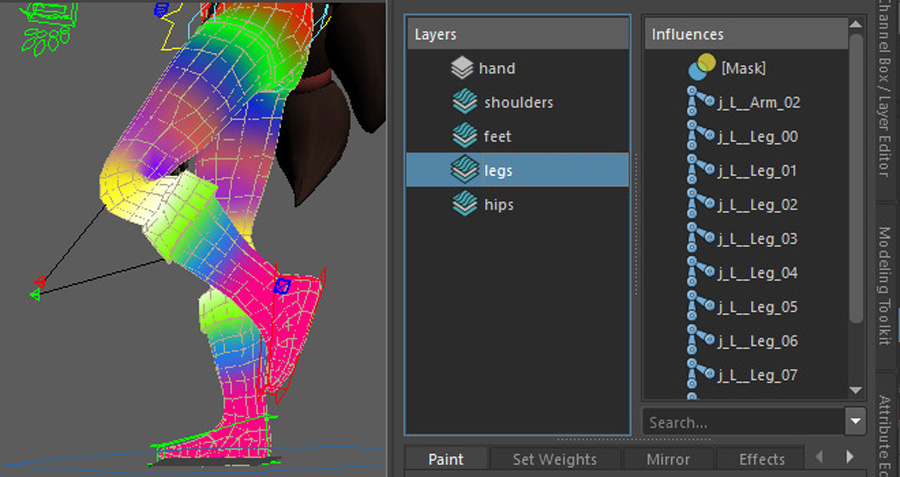Image resolution: width=900 pixels, height=477 pixels.
Task: Click joint icon beside j_L__Leg_07
Action: (699, 375)
